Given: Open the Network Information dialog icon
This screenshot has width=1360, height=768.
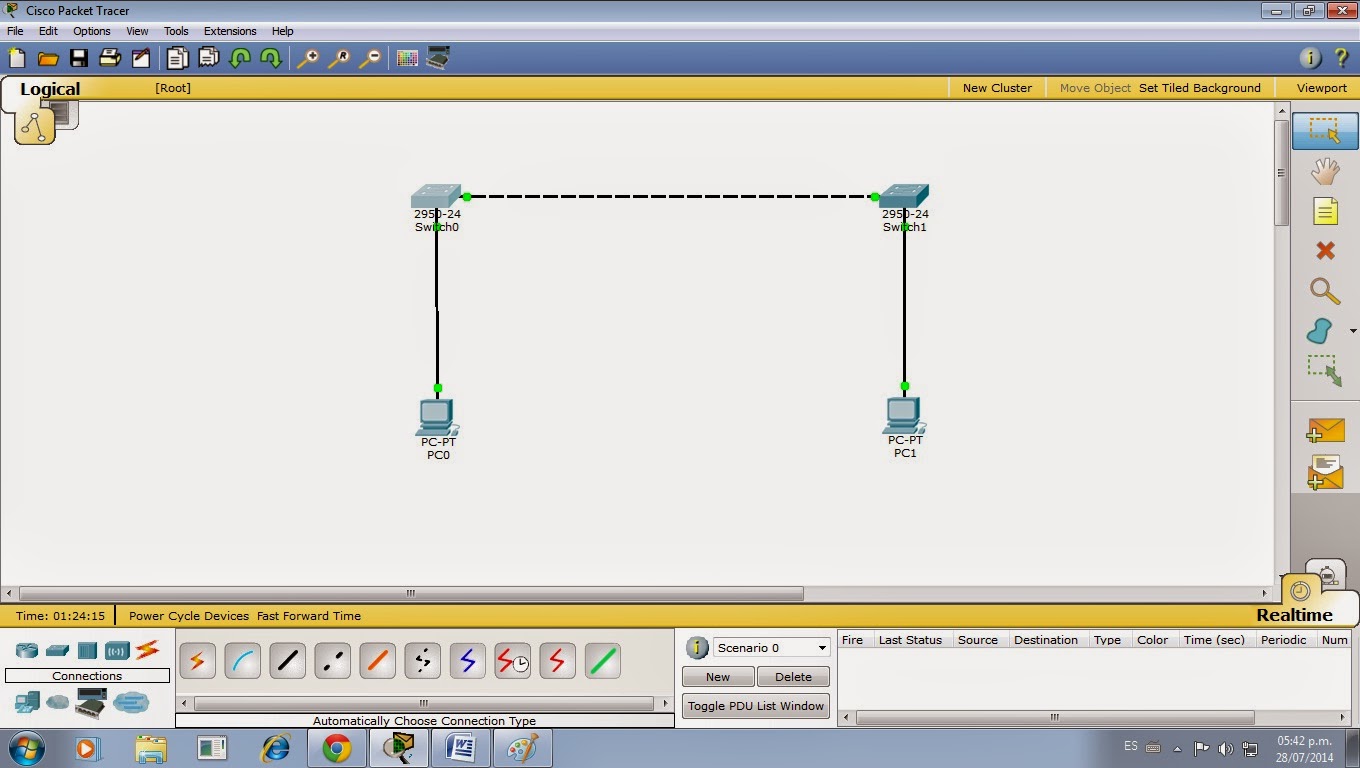Looking at the screenshot, I should [1310, 58].
